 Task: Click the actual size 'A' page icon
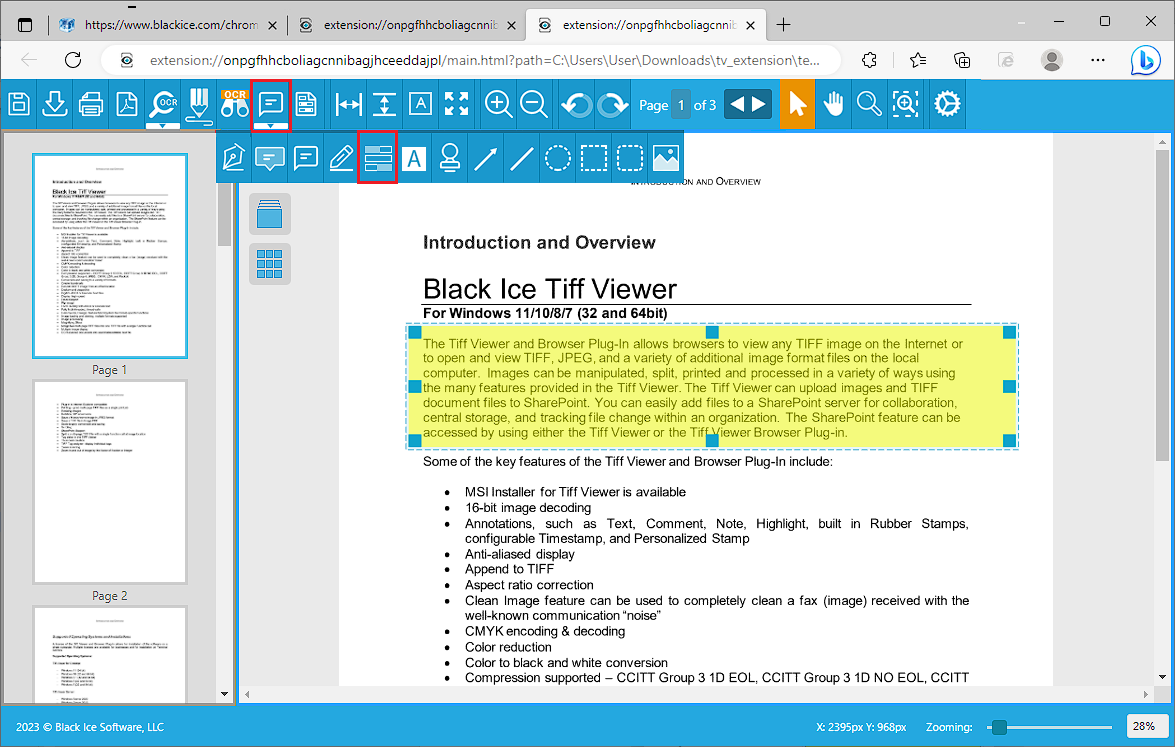pos(420,104)
